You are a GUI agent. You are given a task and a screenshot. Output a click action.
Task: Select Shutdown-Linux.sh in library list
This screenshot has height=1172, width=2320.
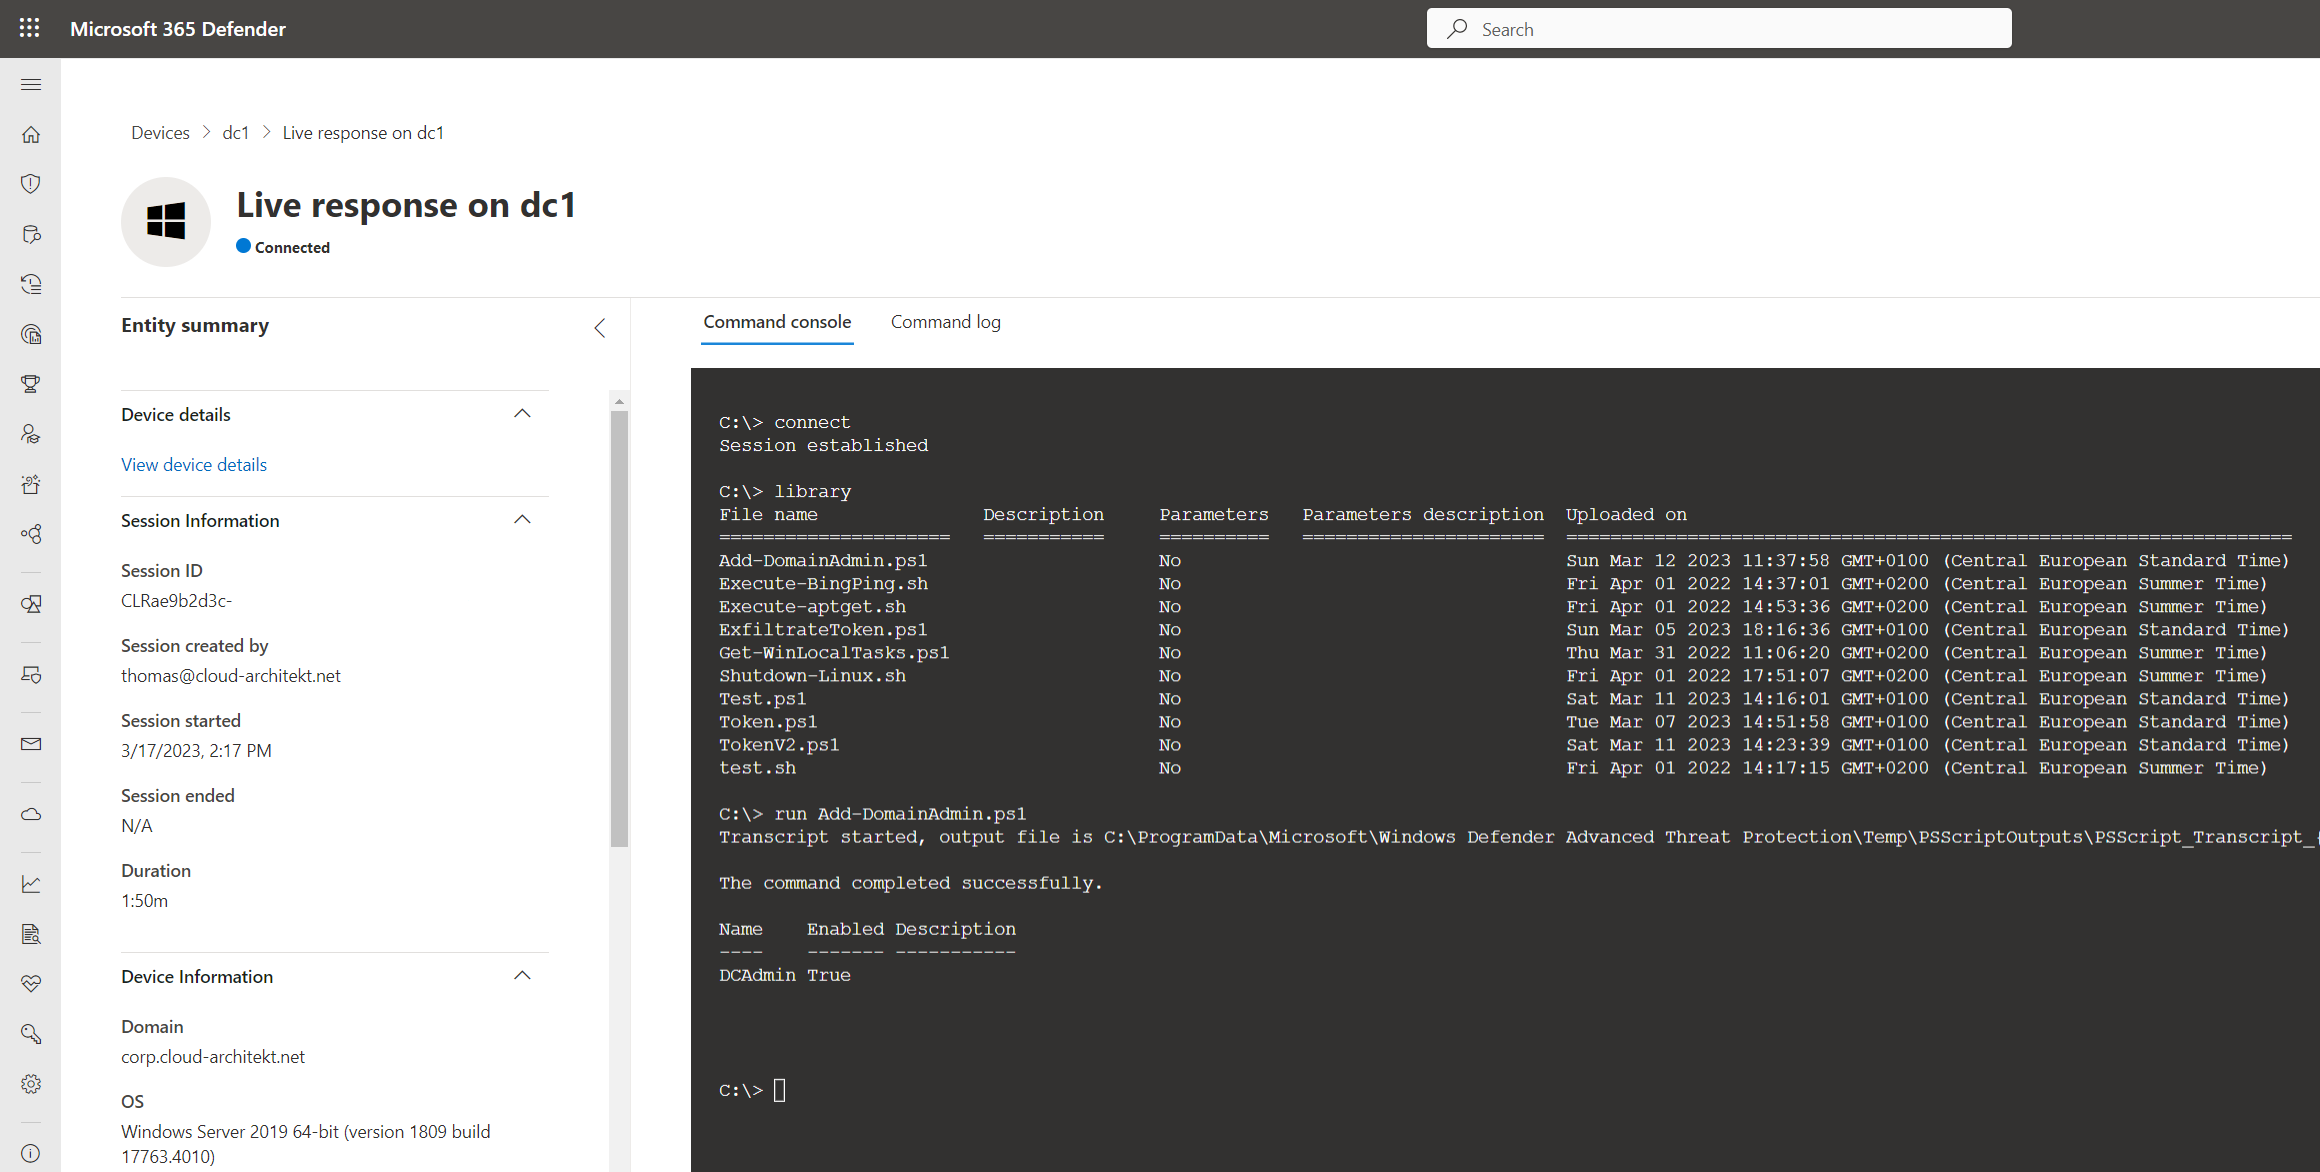point(812,676)
